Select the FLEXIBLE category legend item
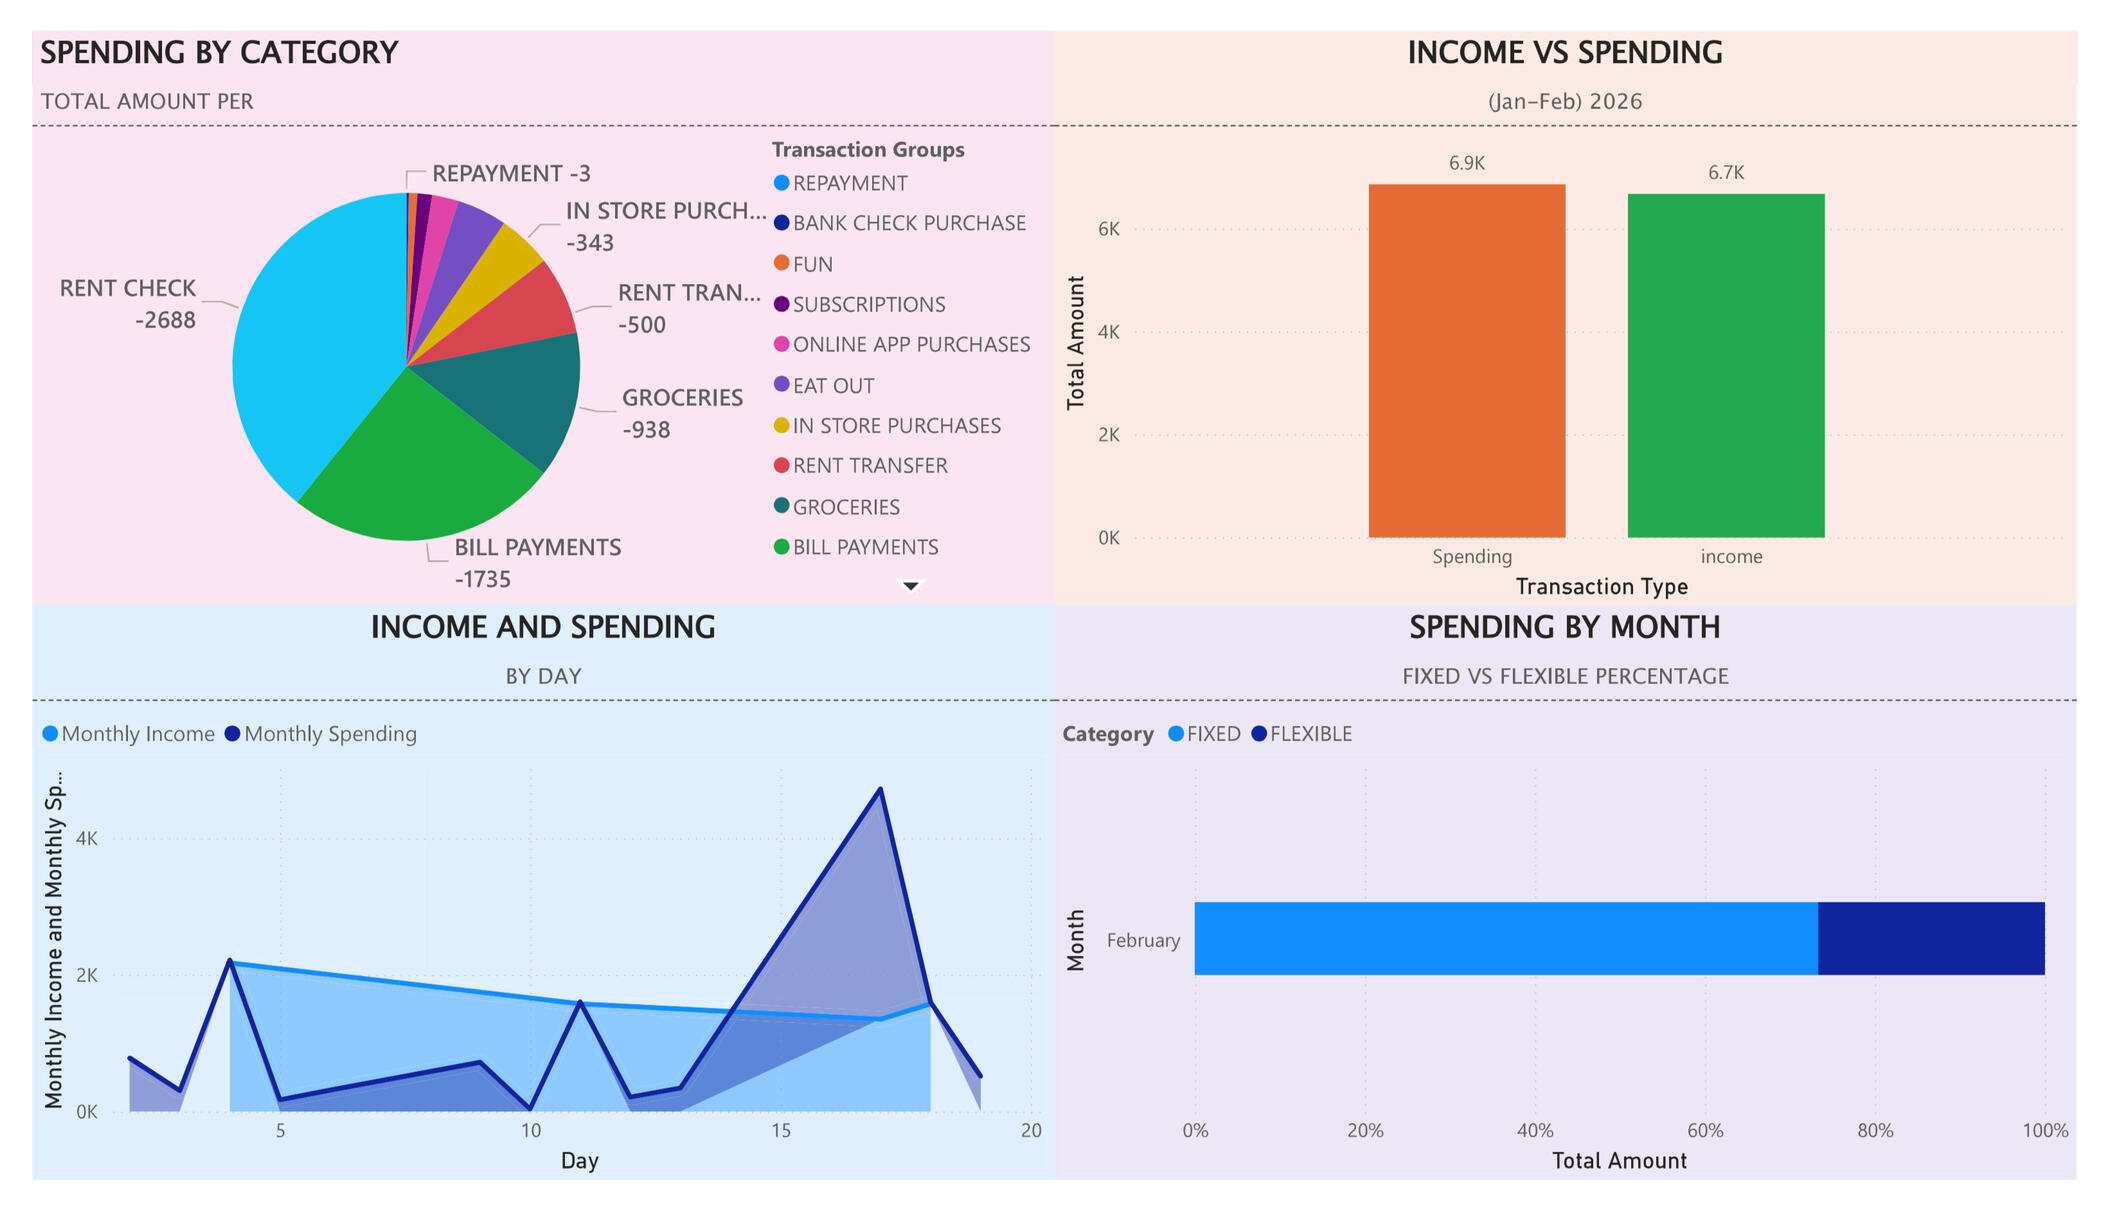This screenshot has width=2115, height=1216. (1310, 734)
